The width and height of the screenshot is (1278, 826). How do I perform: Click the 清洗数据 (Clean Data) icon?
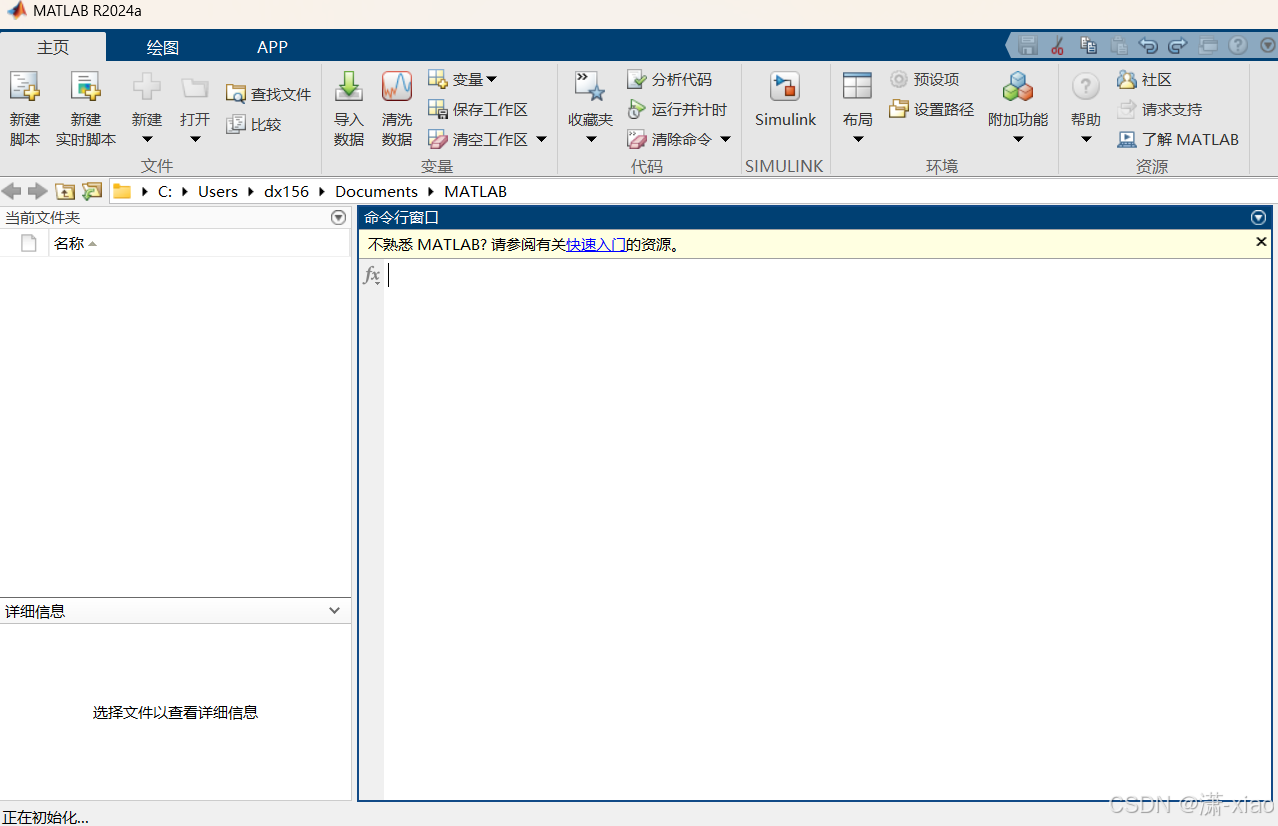tap(397, 87)
